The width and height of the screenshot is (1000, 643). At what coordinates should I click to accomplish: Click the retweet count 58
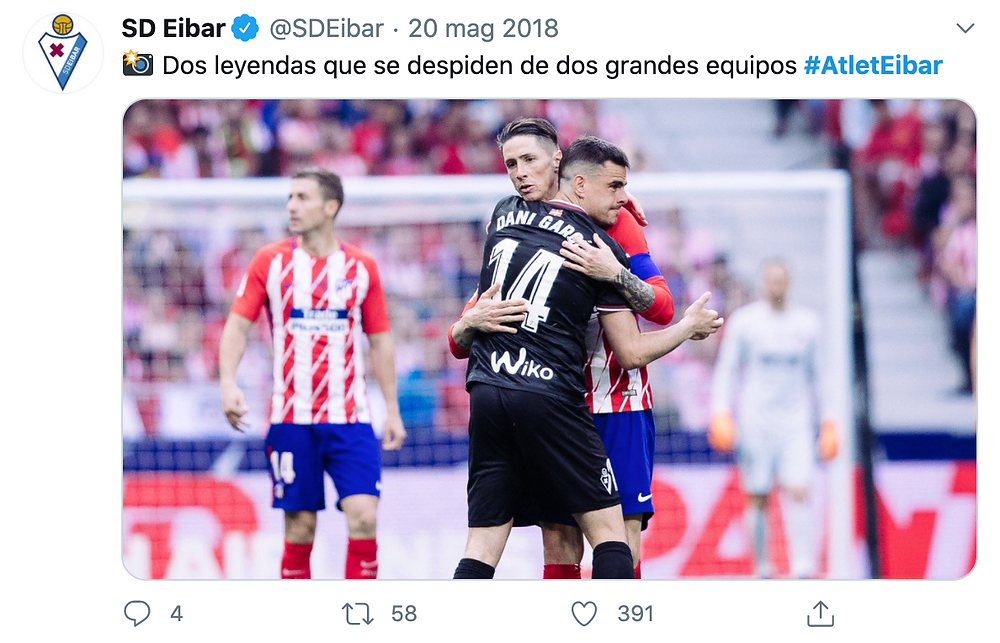(x=404, y=614)
